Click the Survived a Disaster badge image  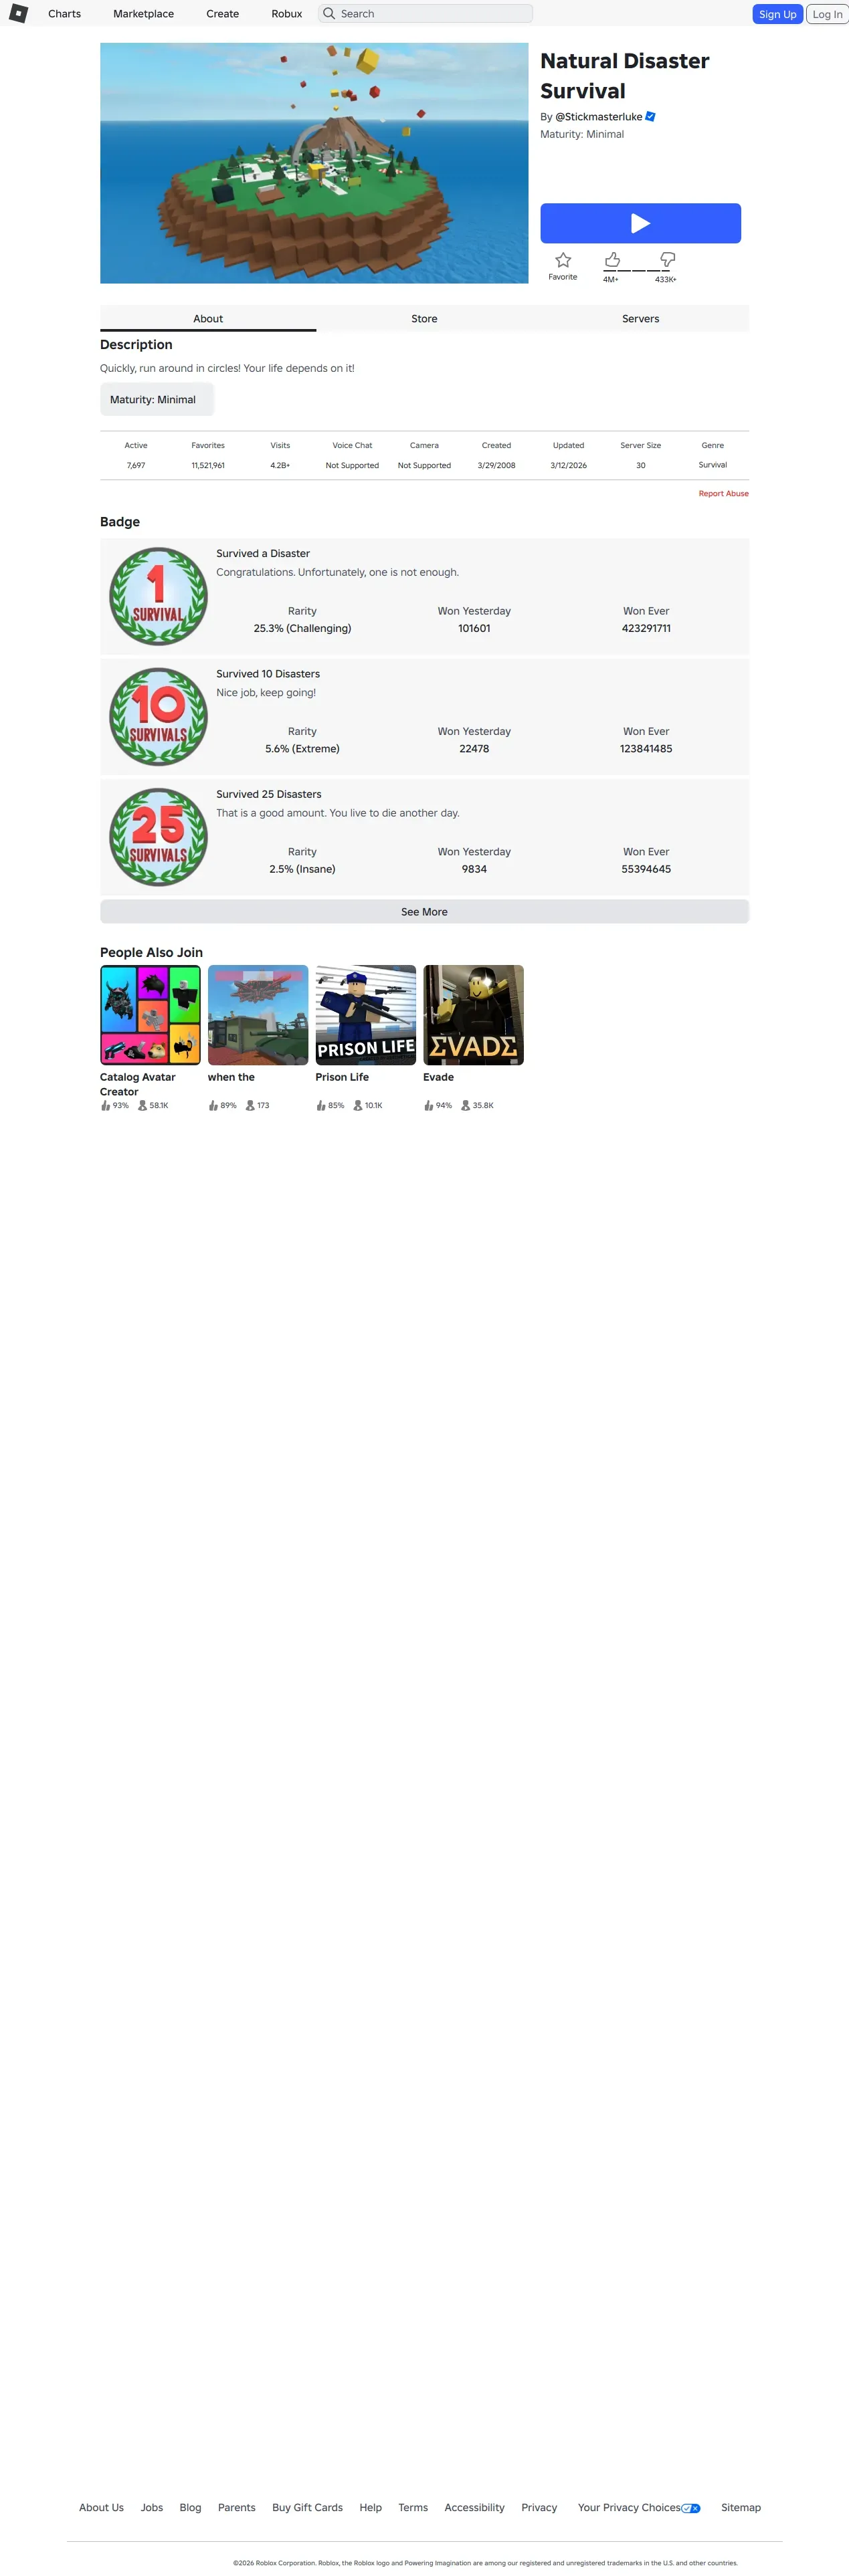[x=158, y=596]
